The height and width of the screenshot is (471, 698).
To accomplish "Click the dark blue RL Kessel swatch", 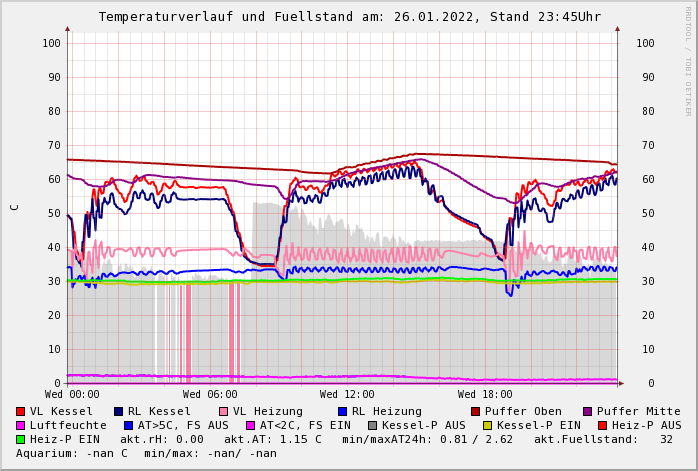I will [119, 411].
